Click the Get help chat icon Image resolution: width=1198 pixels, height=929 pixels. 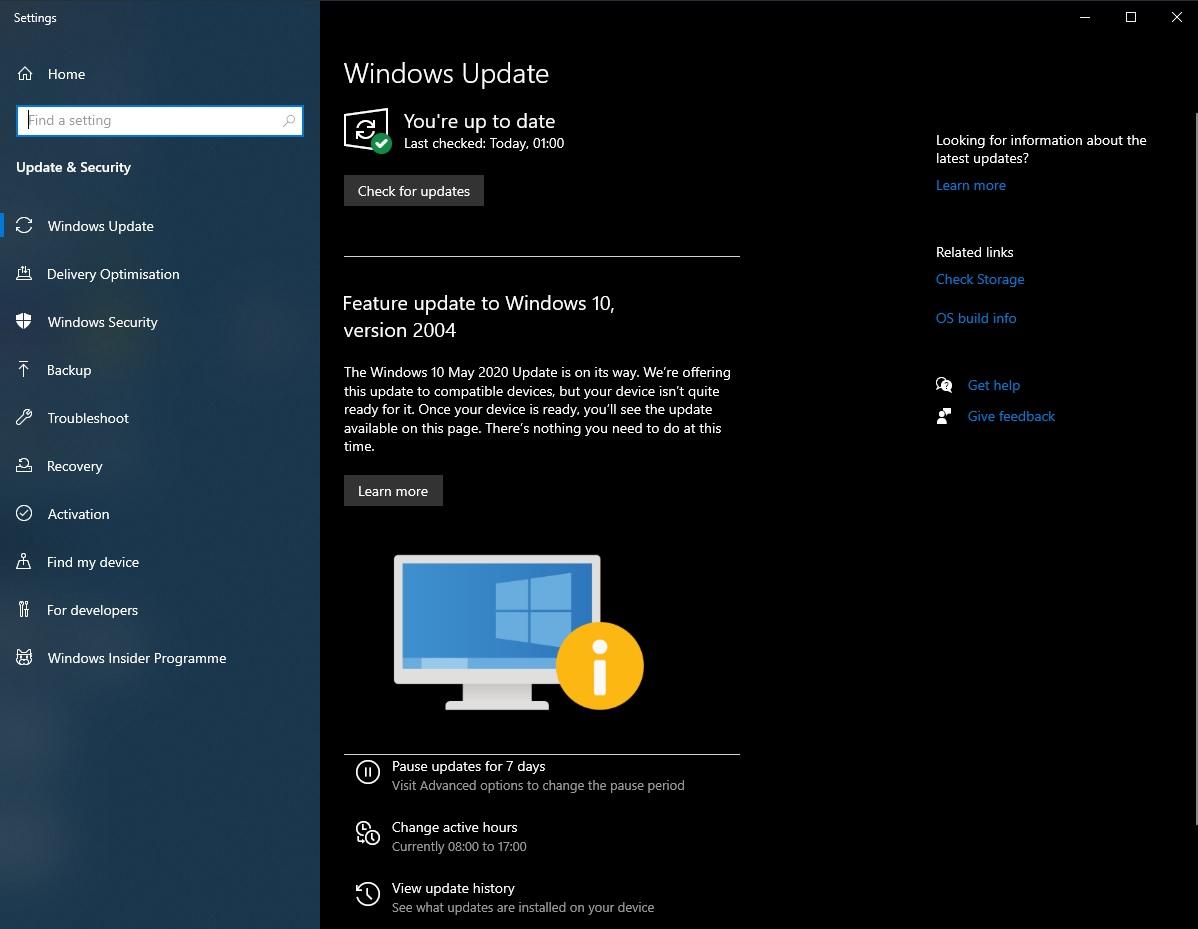click(944, 385)
